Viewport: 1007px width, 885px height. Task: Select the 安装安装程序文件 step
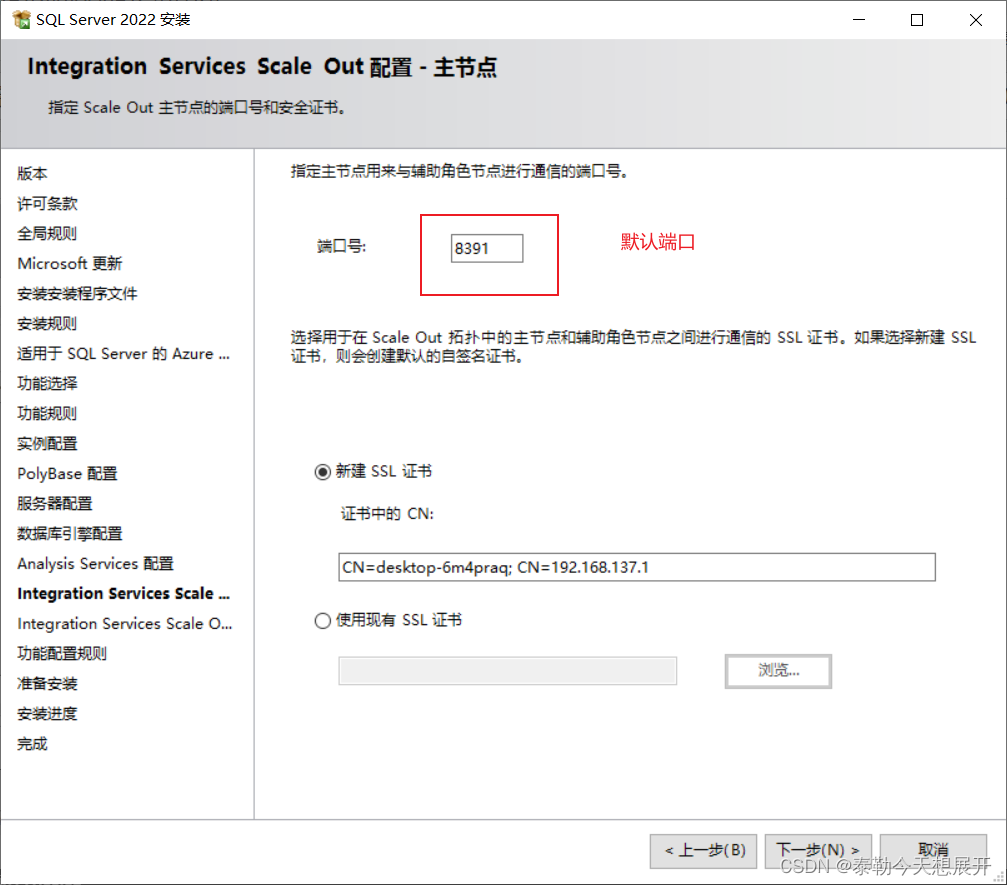click(x=77, y=294)
